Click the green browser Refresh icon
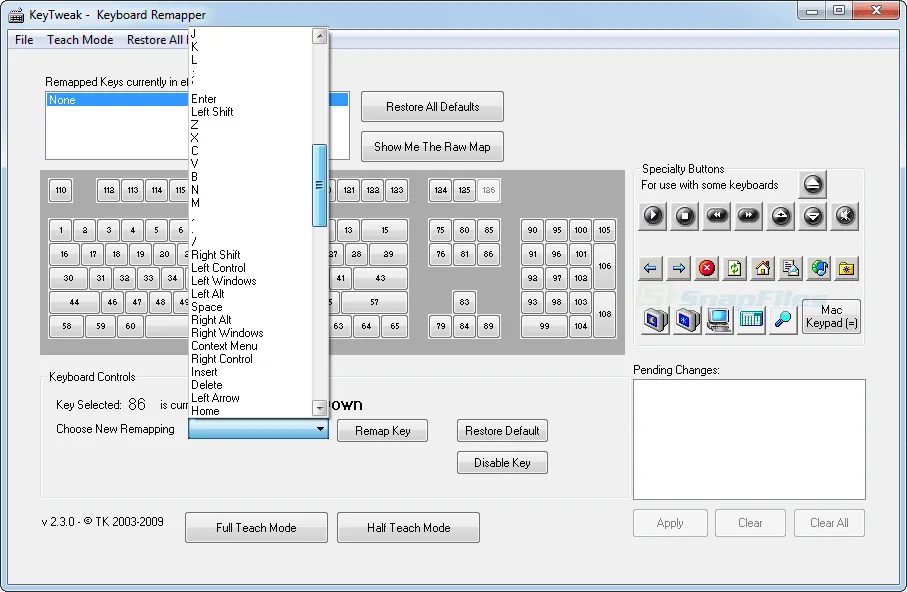Screen dimensions: 907x592 [735, 269]
